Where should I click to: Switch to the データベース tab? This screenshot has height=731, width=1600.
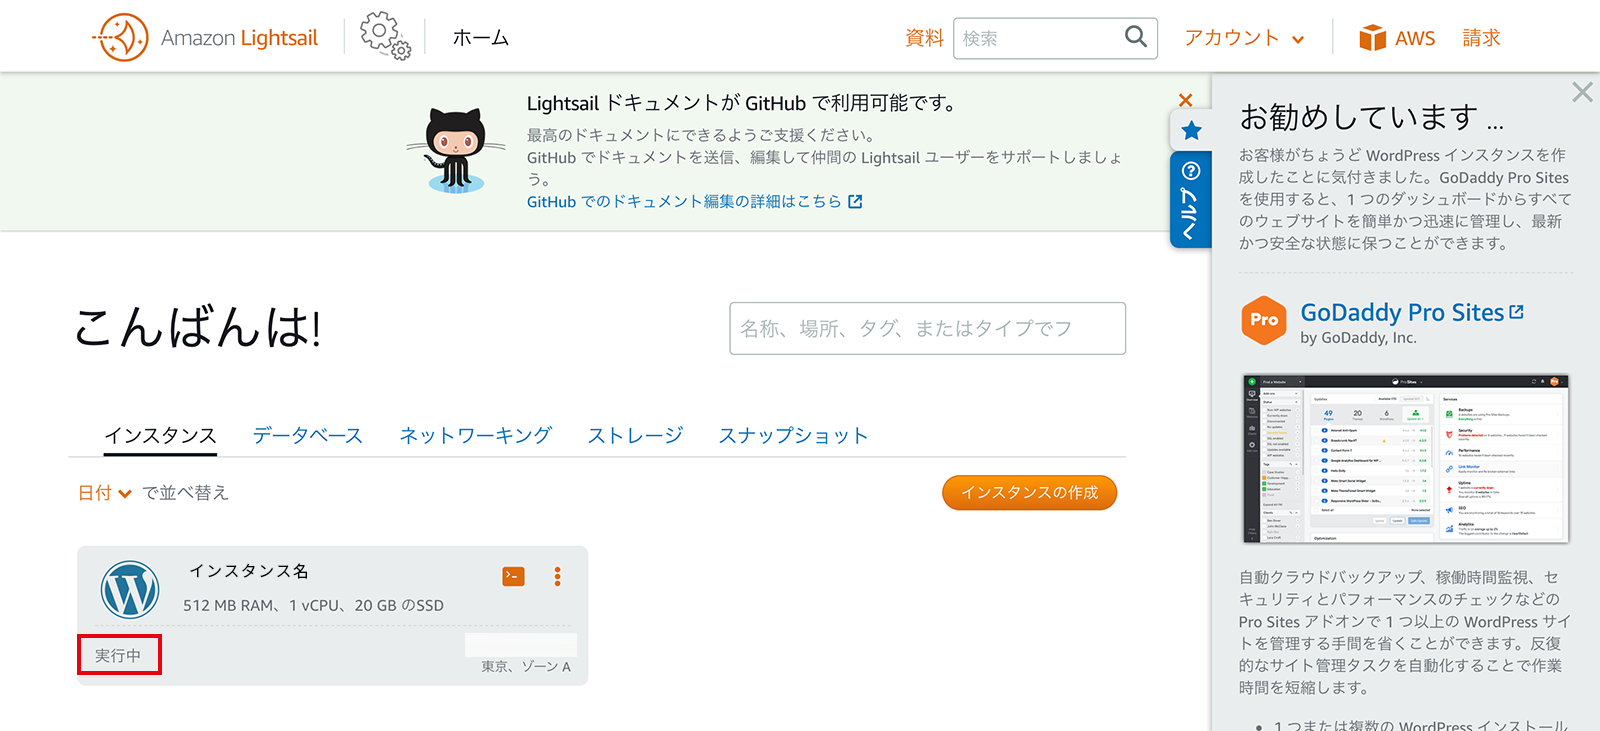coord(307,435)
